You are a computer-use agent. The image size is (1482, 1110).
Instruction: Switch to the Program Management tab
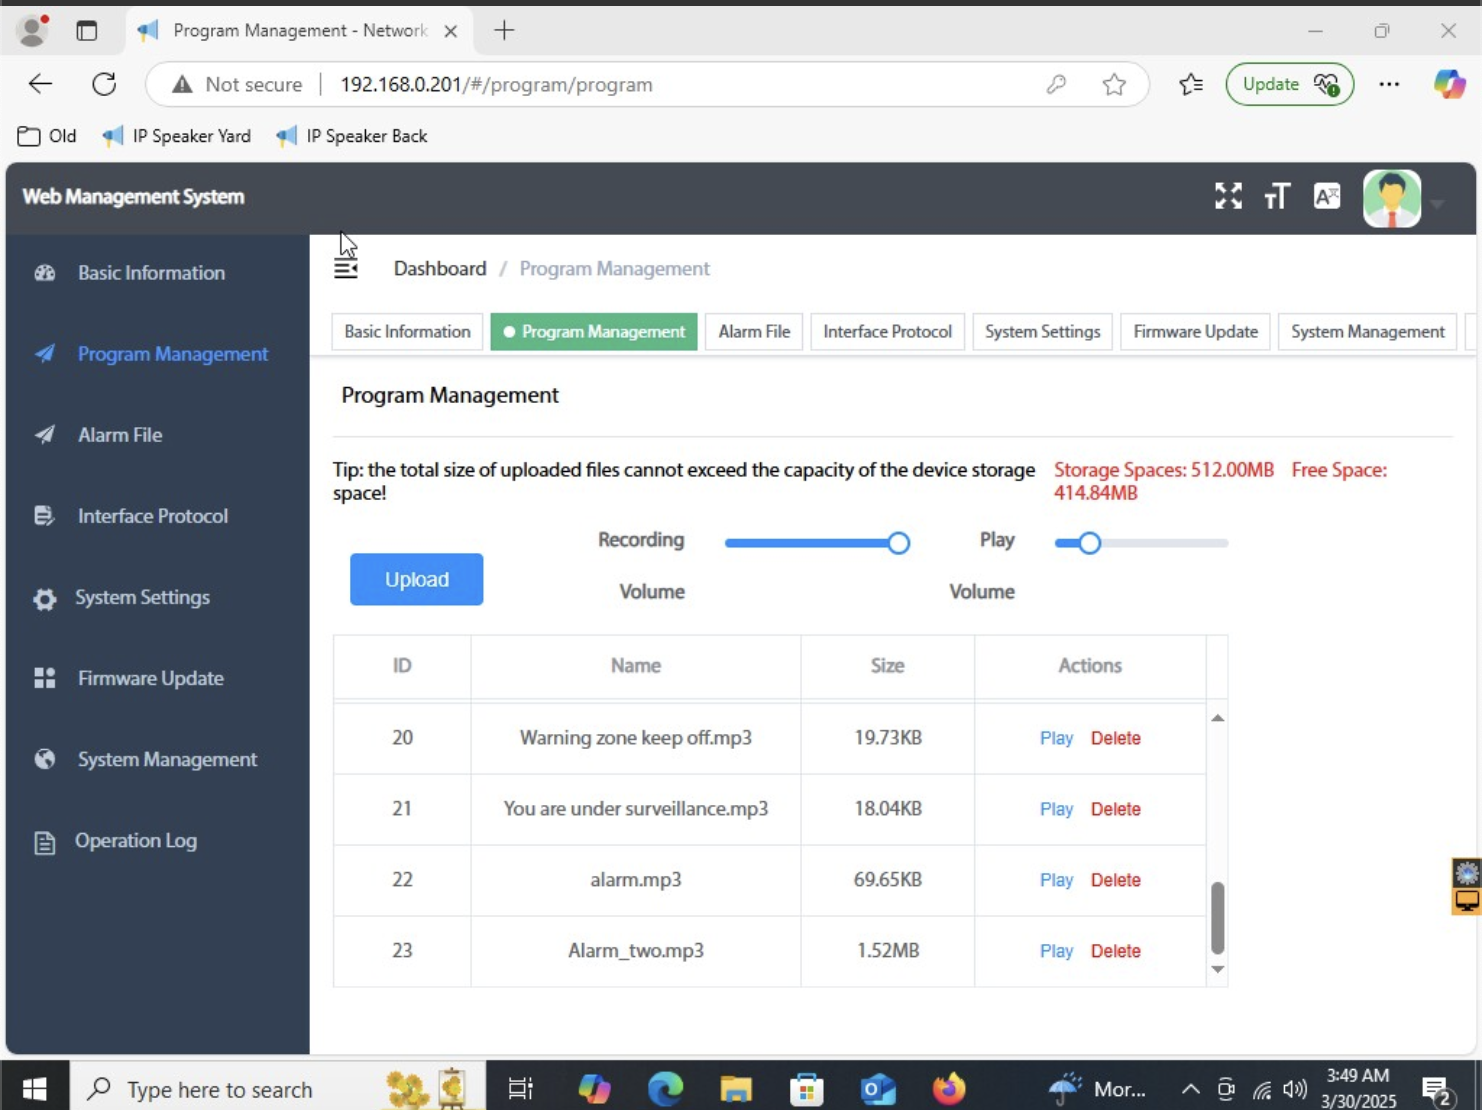tap(594, 332)
